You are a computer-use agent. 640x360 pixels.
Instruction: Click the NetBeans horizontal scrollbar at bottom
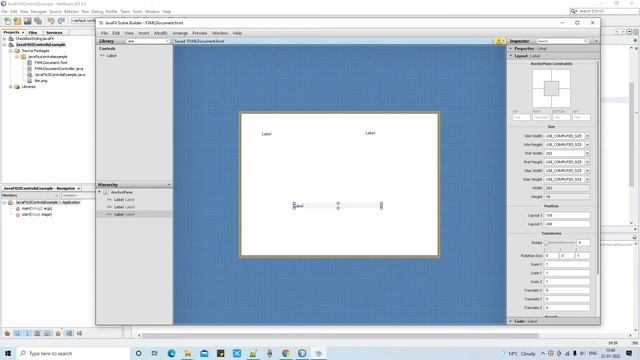click(340, 336)
